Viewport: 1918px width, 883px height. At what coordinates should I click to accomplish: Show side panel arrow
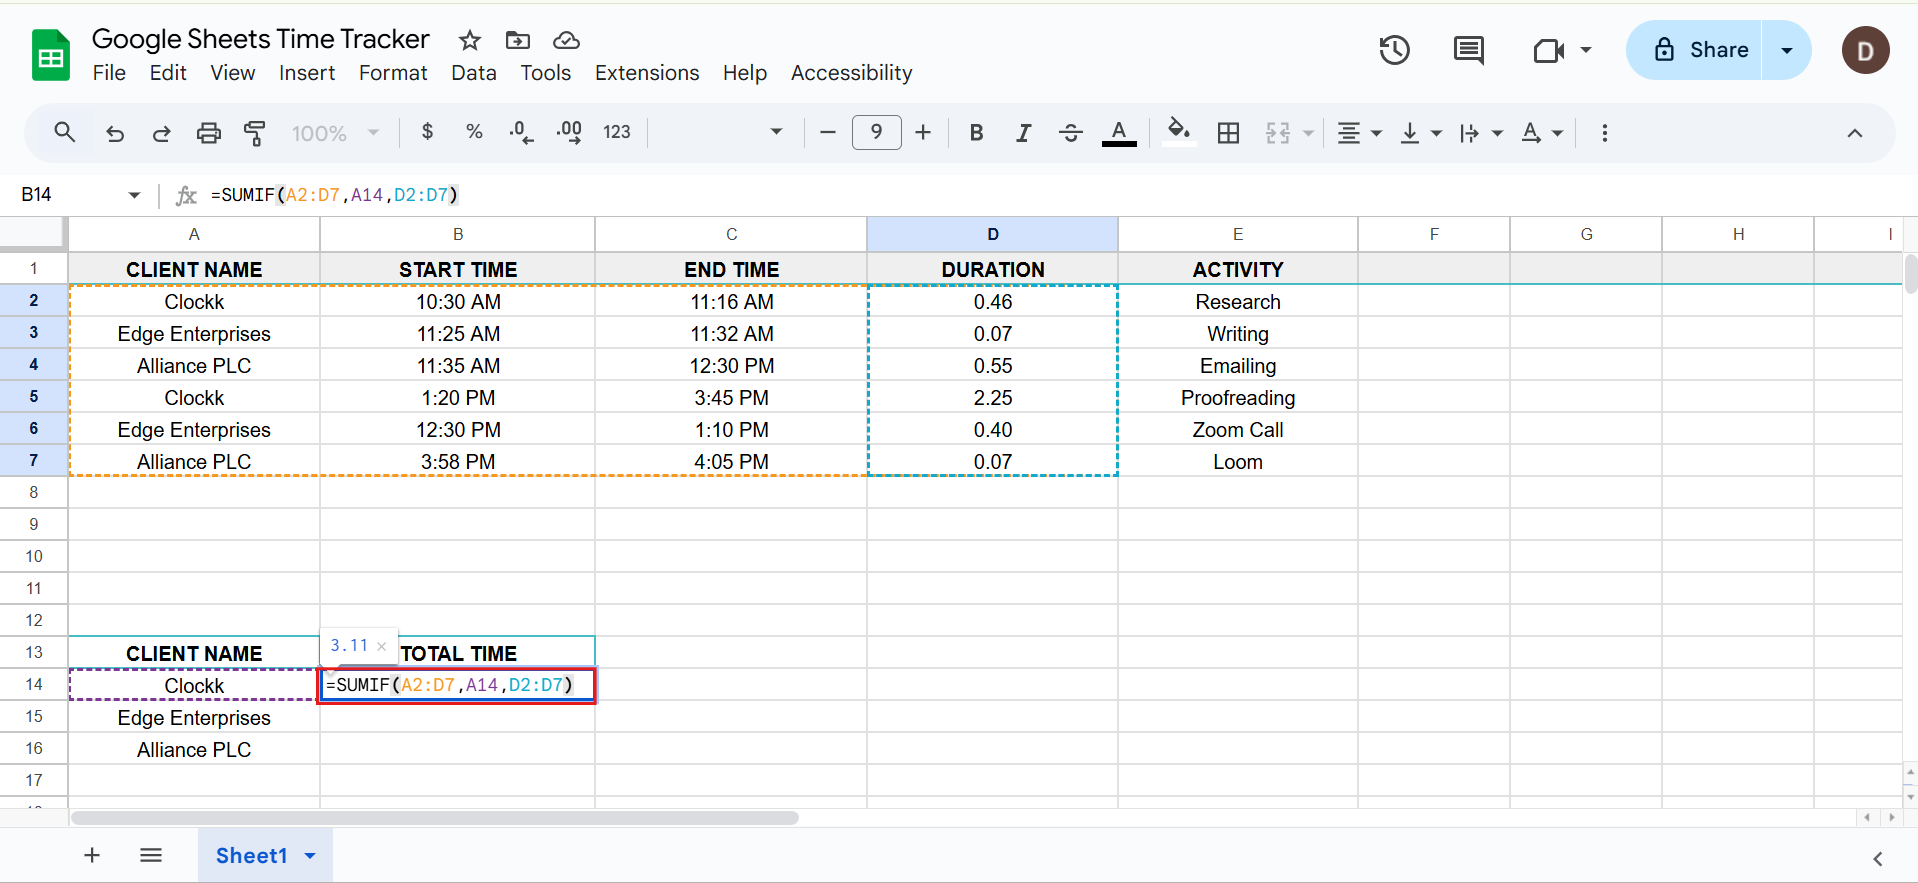coord(1877,858)
